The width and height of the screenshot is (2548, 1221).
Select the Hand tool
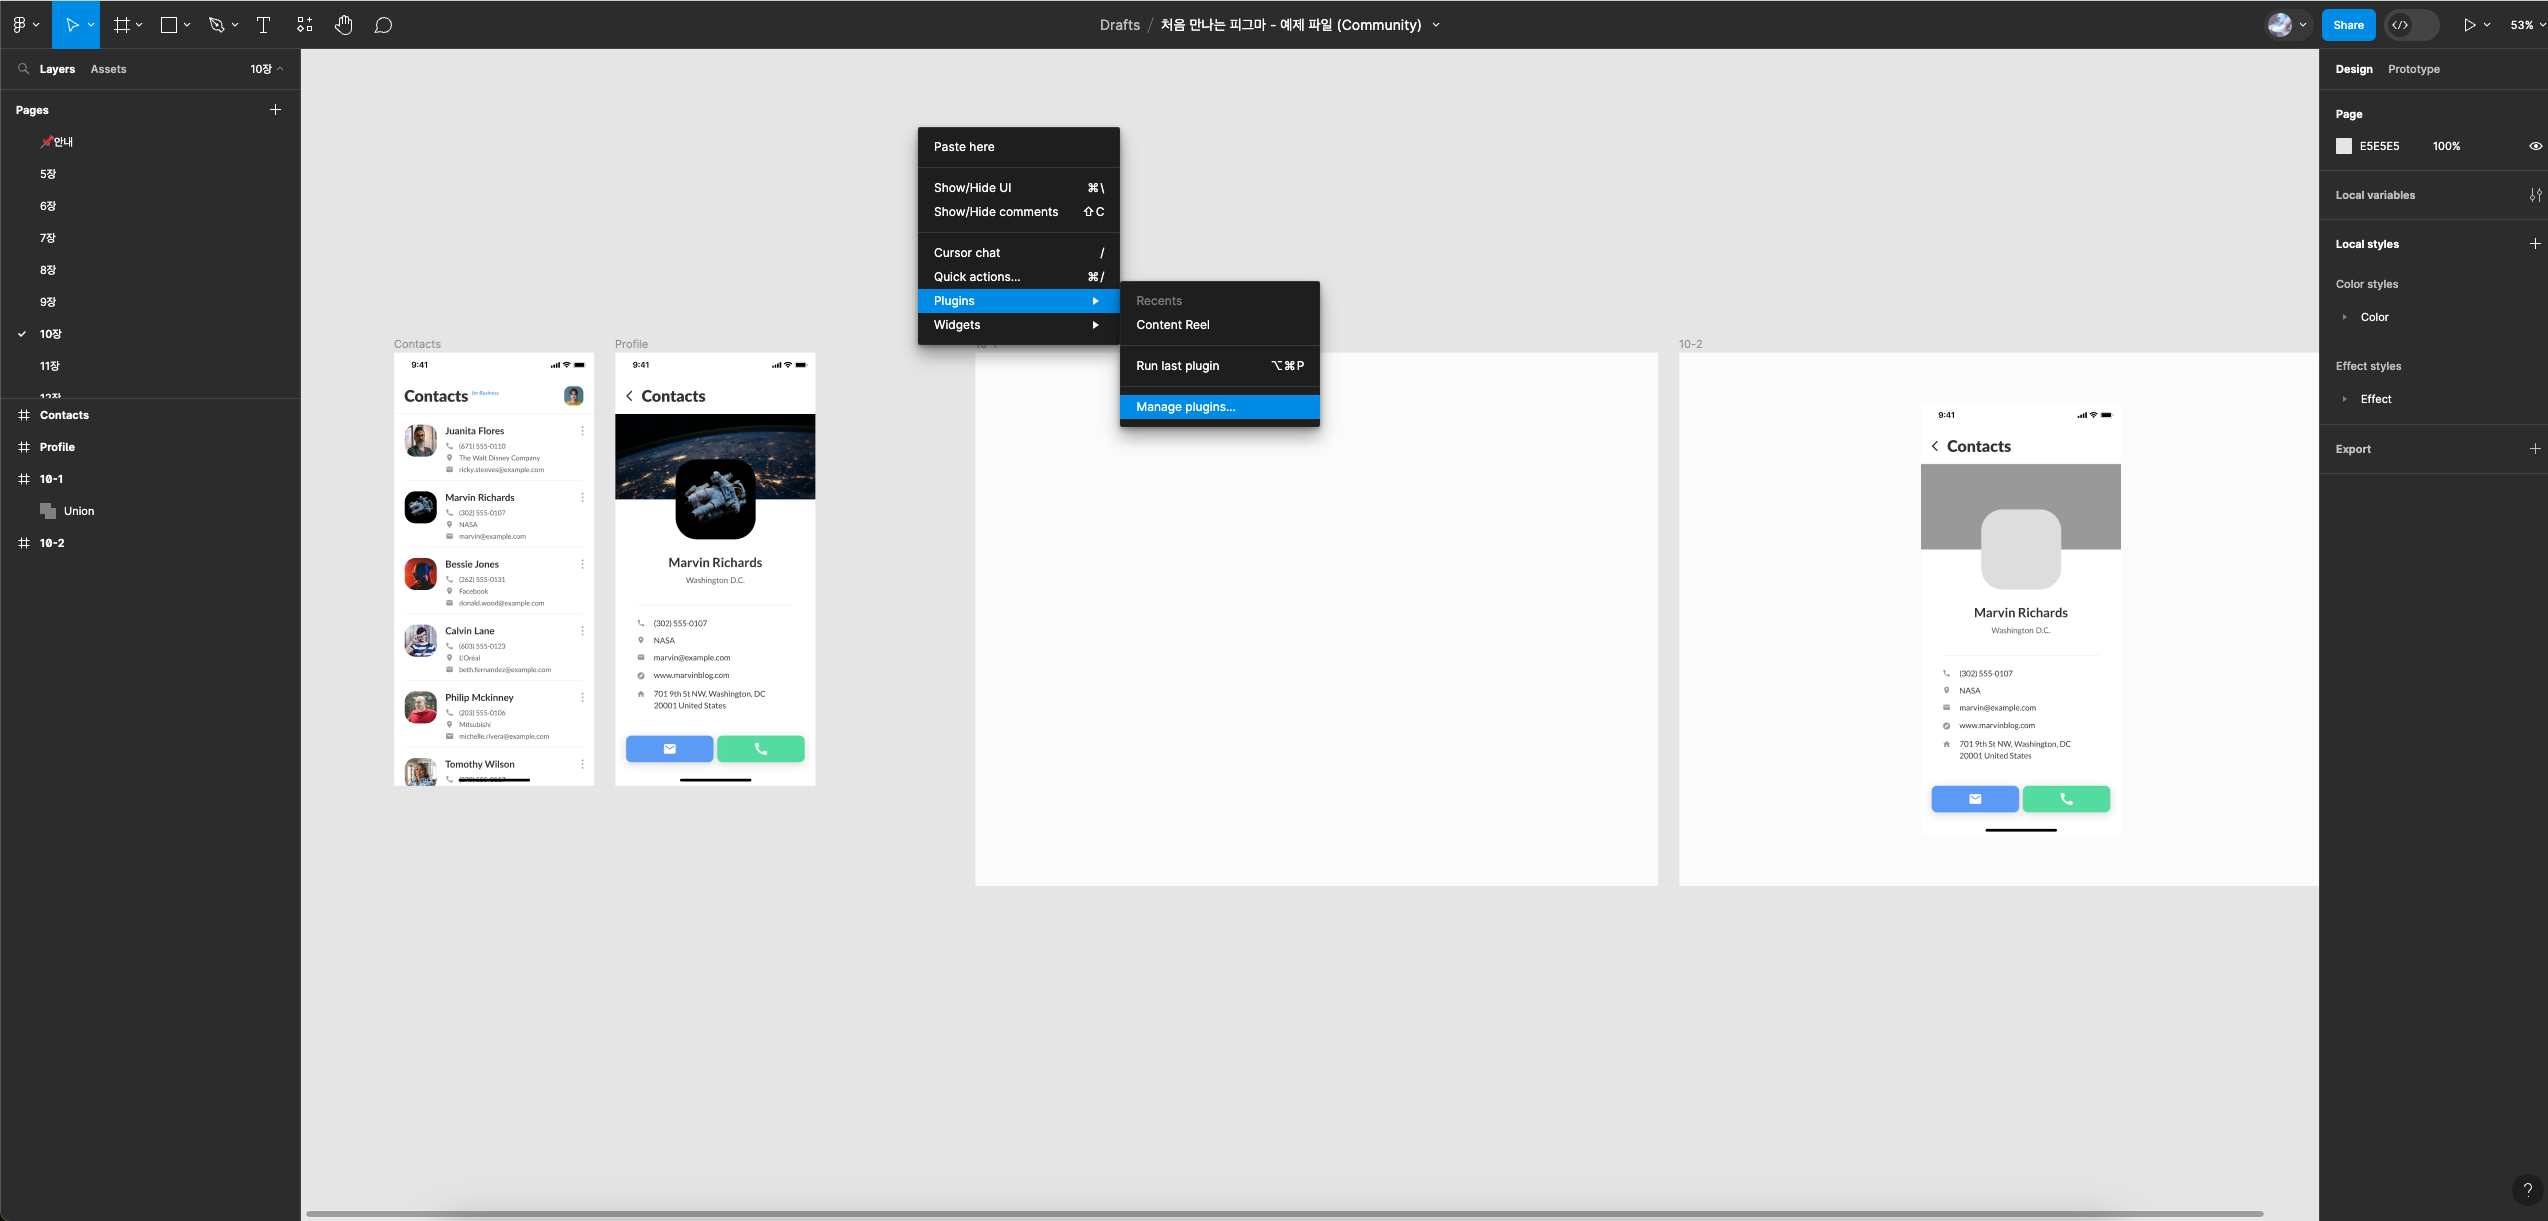[343, 25]
